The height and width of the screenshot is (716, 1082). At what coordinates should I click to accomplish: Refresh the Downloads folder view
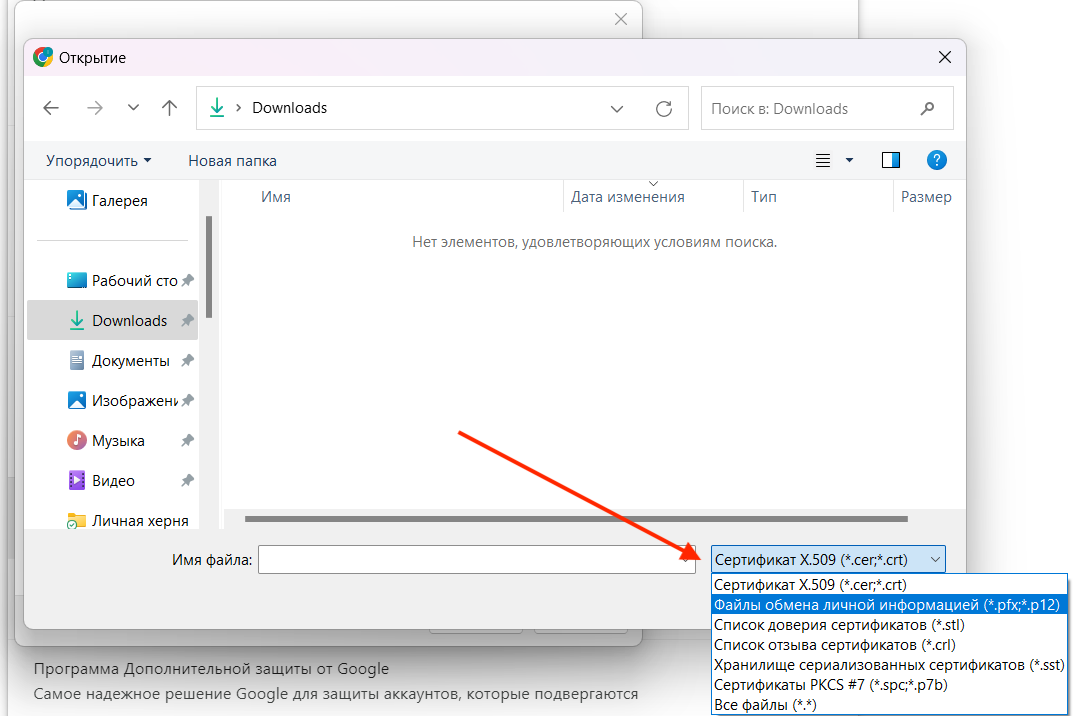pos(663,108)
